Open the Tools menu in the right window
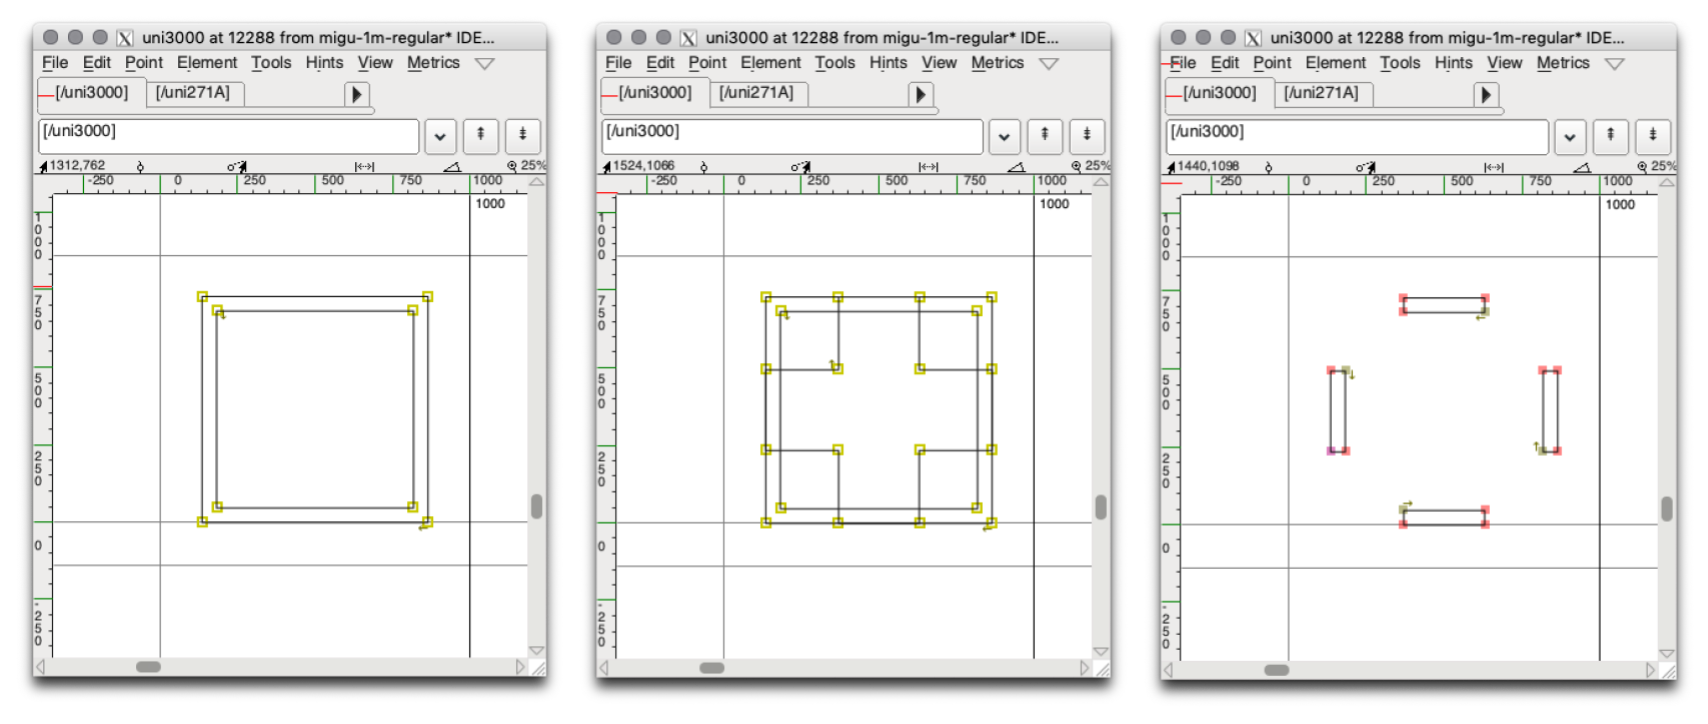This screenshot has height=724, width=1708. pyautogui.click(x=1400, y=63)
